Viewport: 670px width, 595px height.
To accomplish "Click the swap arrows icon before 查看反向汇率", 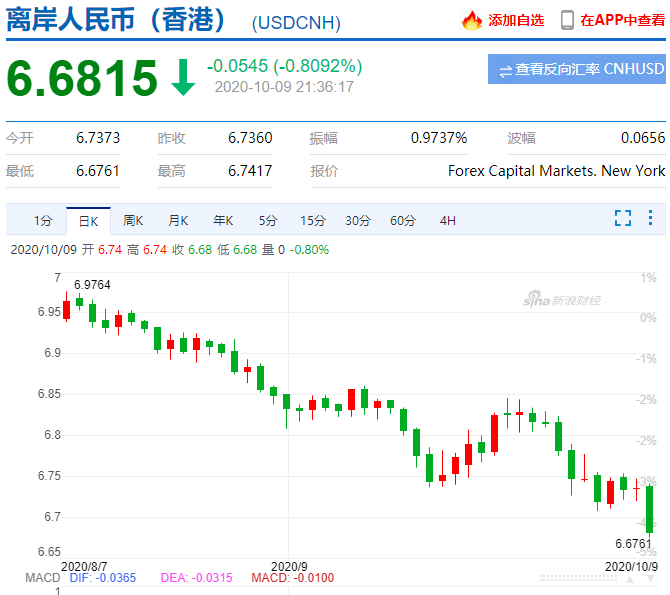I will click(x=506, y=70).
